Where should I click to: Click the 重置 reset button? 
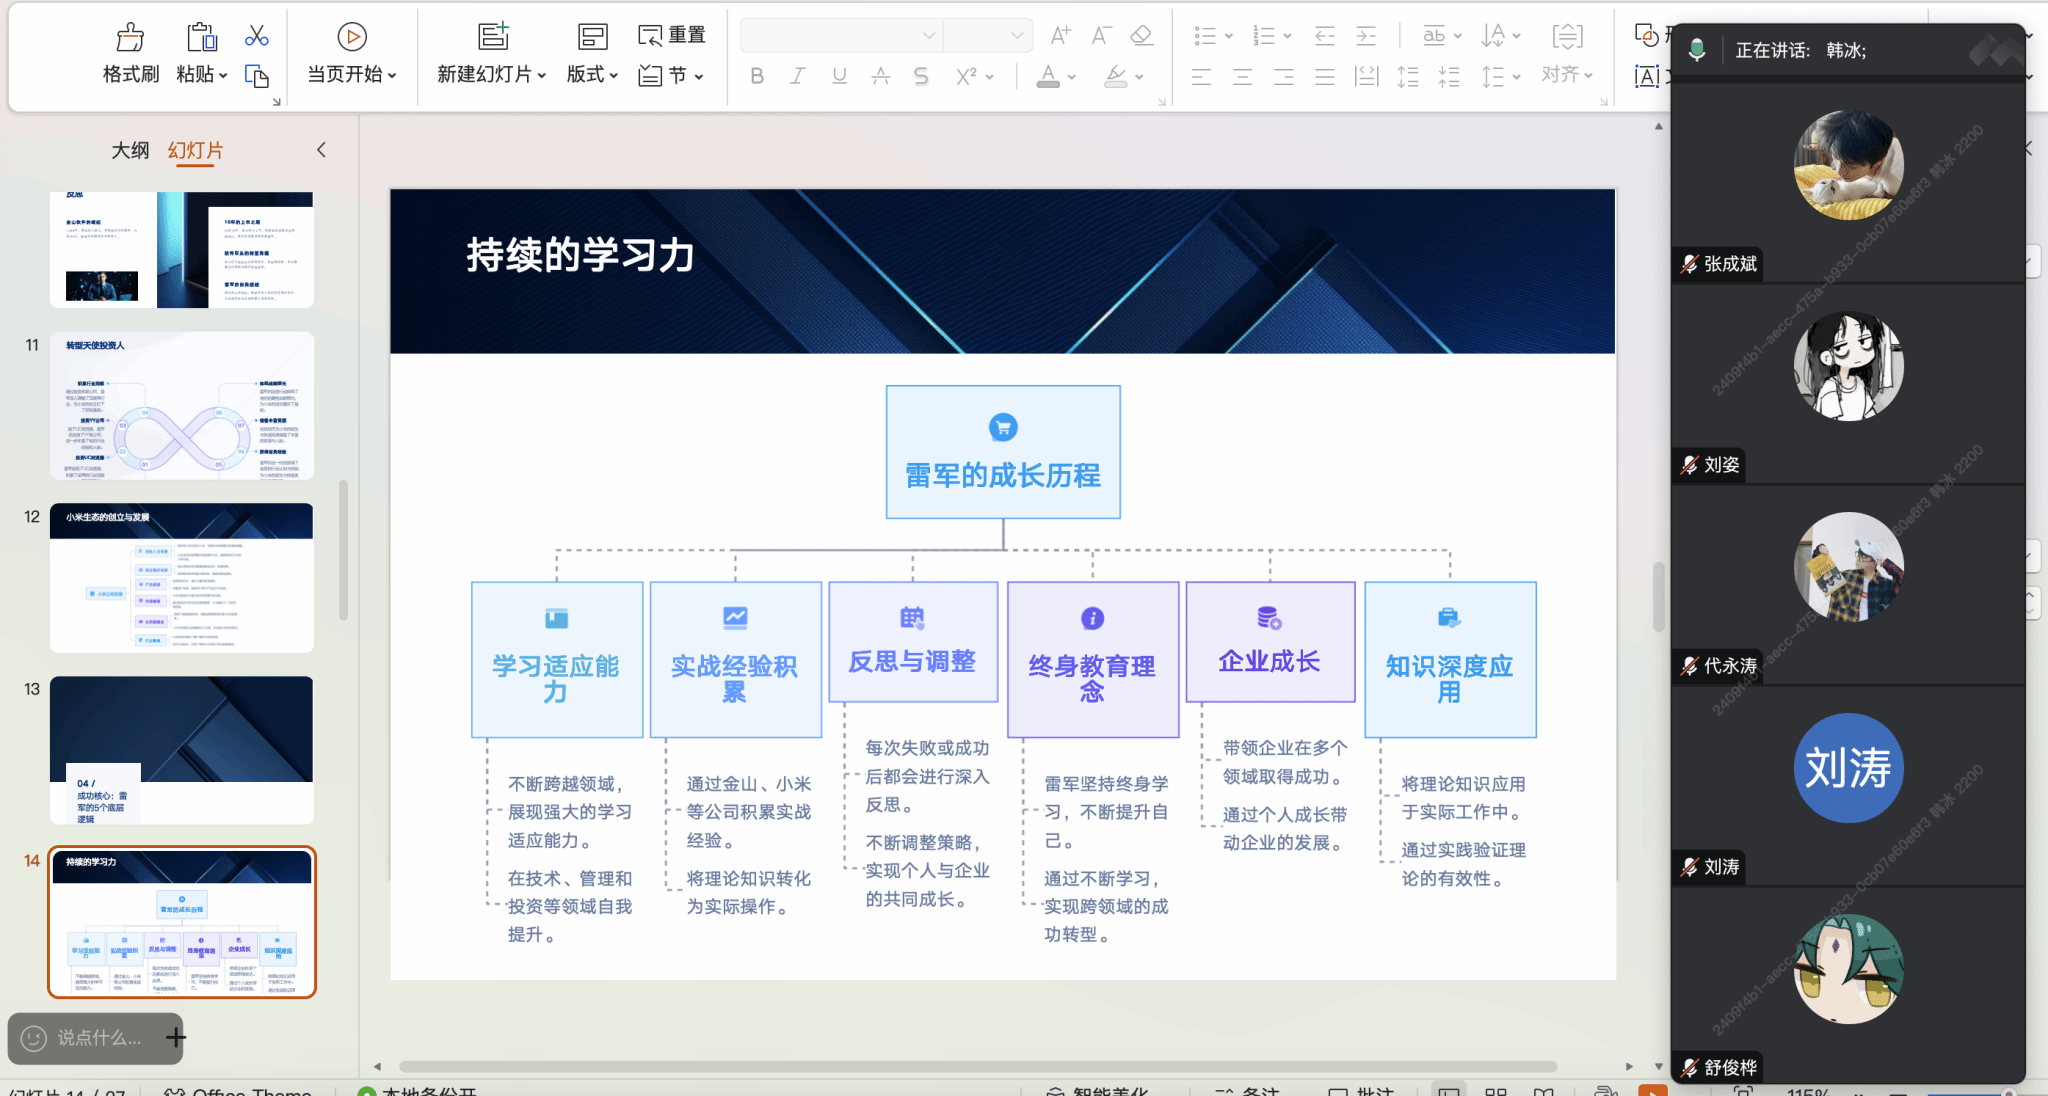[672, 36]
